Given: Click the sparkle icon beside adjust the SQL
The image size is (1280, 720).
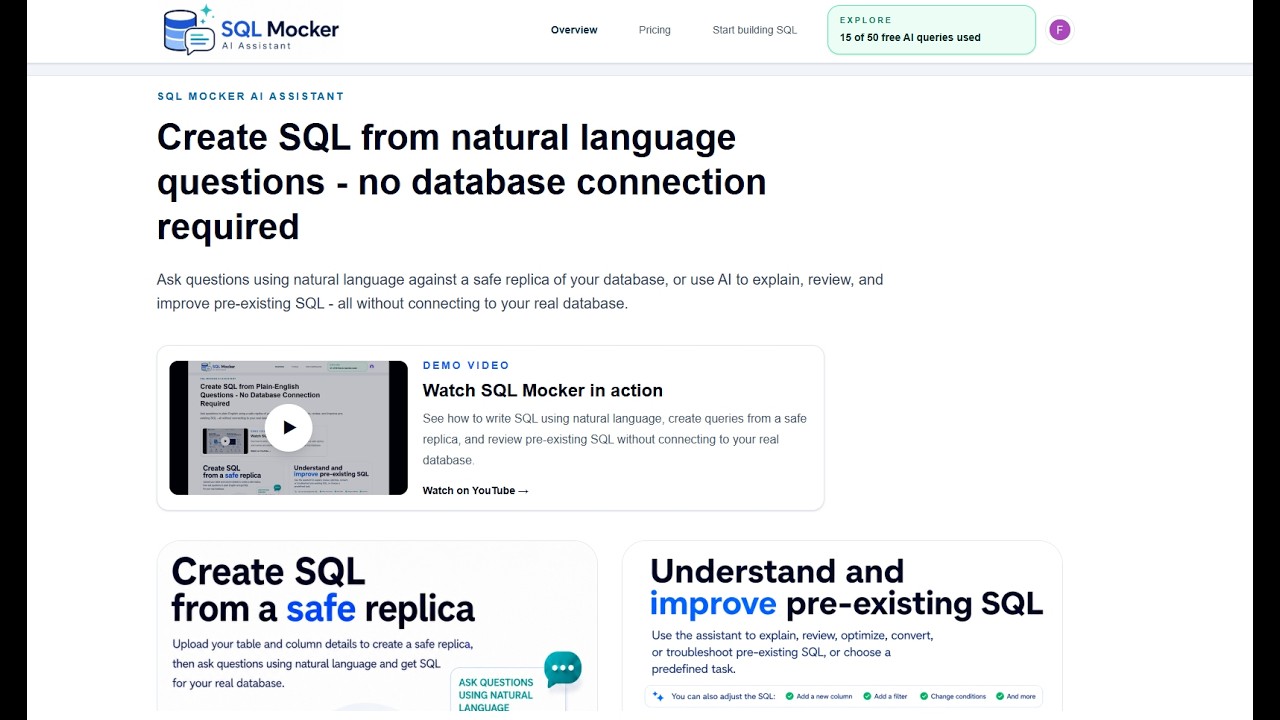Looking at the screenshot, I should tap(658, 696).
